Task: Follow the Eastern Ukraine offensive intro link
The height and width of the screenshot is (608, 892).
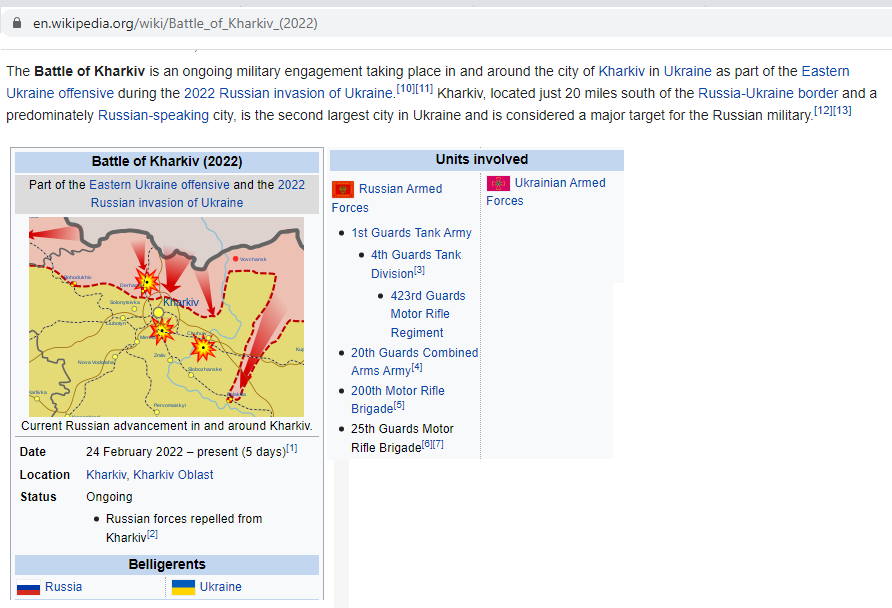Action: point(428,82)
